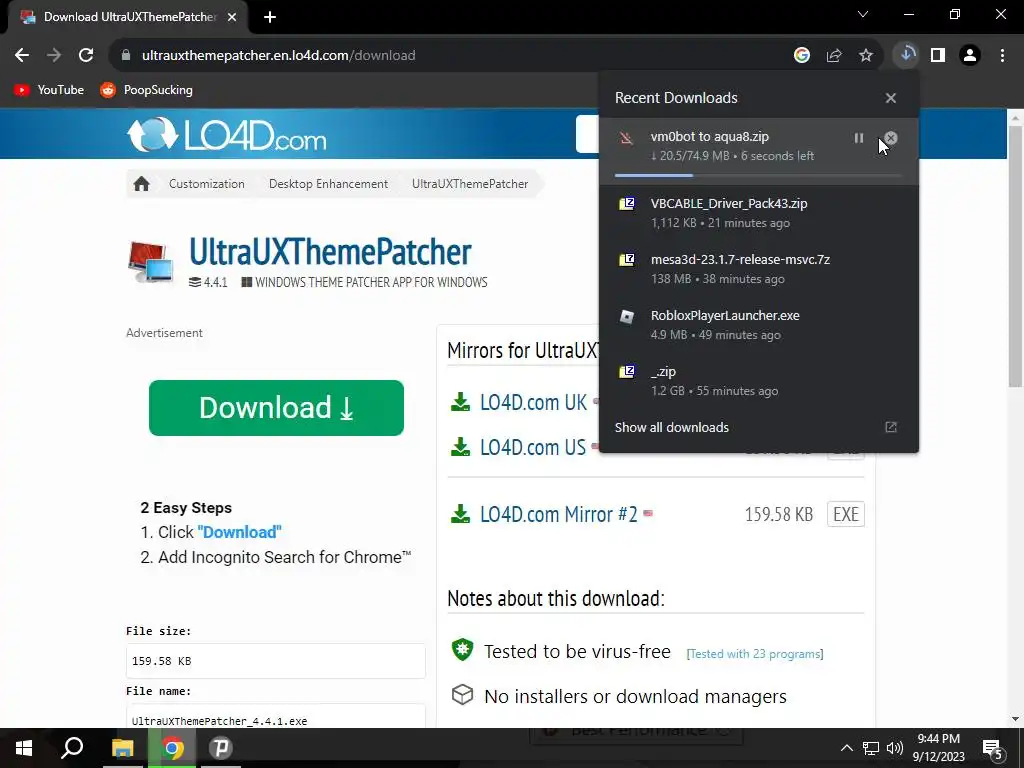
Task: Select the LO4D.com UK mirror
Action: 532,402
